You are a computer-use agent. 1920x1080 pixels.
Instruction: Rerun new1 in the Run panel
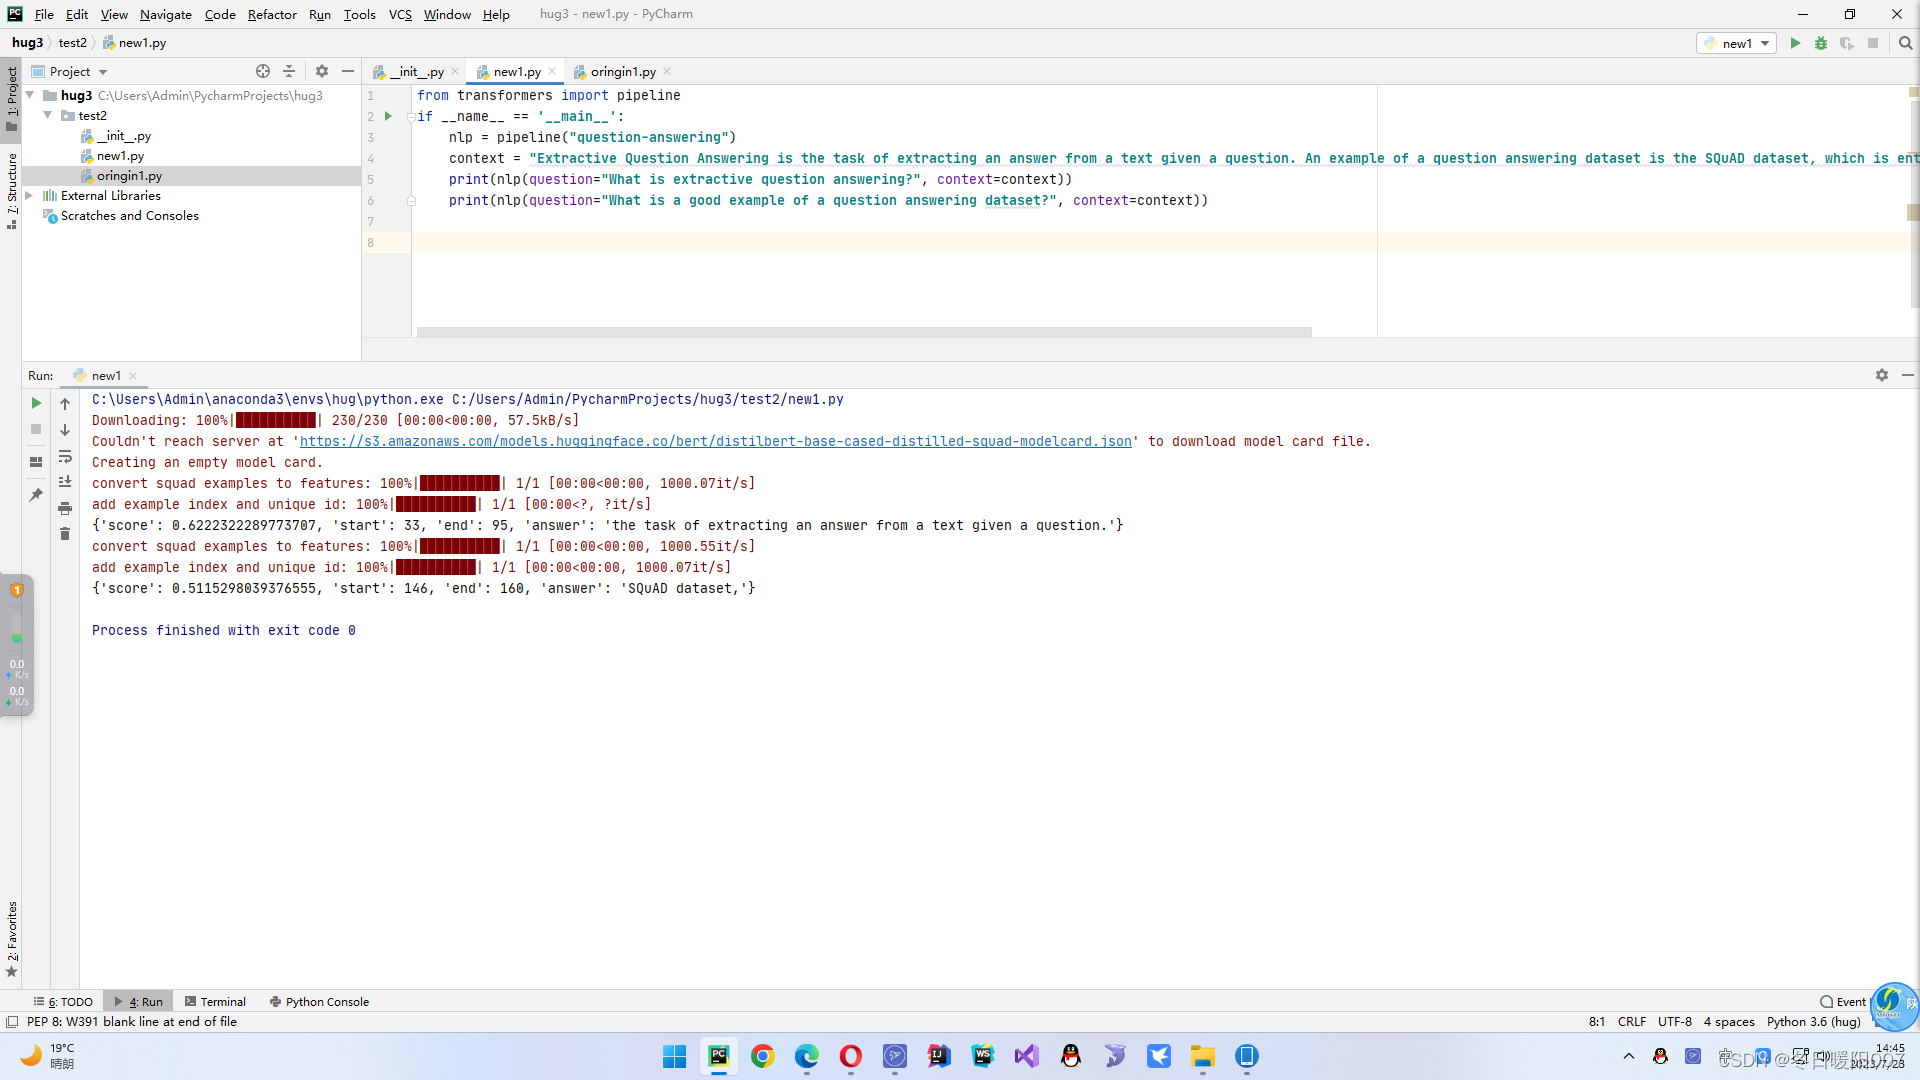[x=36, y=403]
